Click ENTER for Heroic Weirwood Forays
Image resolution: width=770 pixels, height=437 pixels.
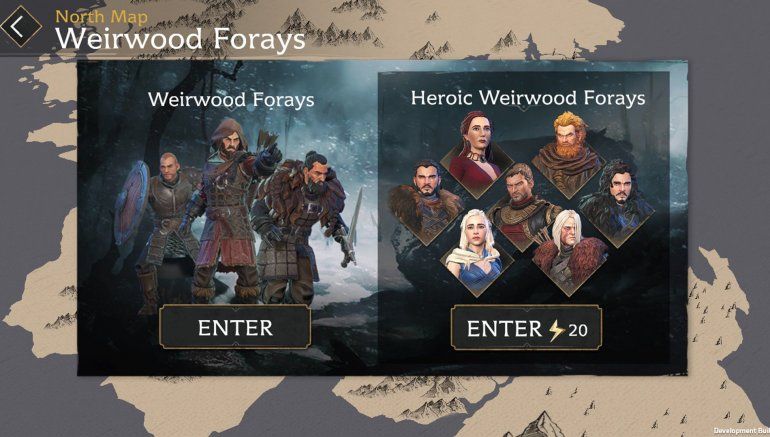pyautogui.click(x=526, y=328)
